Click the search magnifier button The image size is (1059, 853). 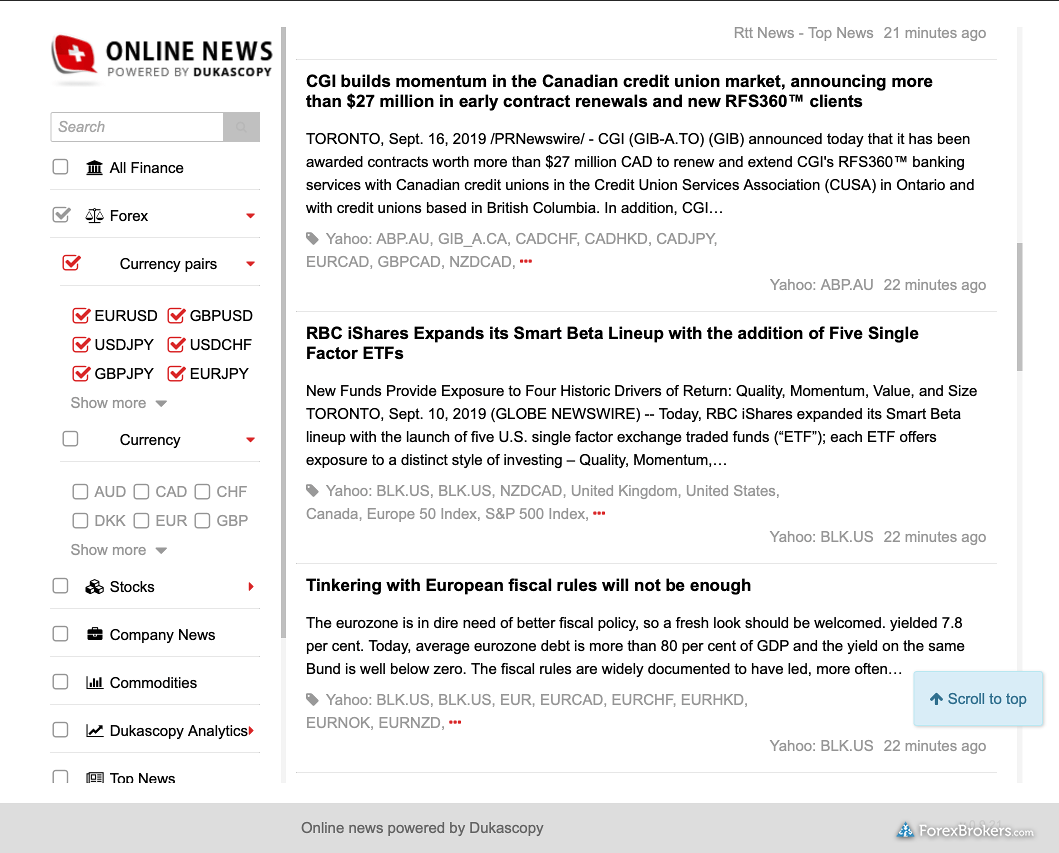241,127
